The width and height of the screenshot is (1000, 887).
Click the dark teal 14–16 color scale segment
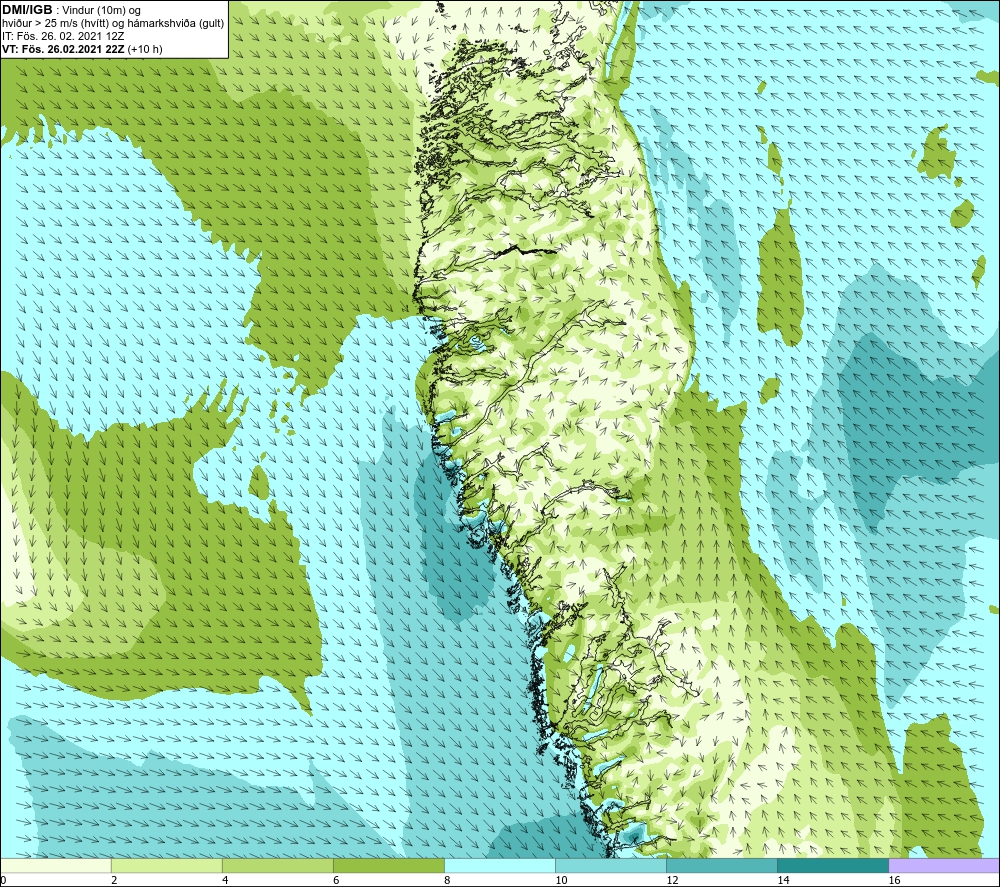pyautogui.click(x=833, y=865)
